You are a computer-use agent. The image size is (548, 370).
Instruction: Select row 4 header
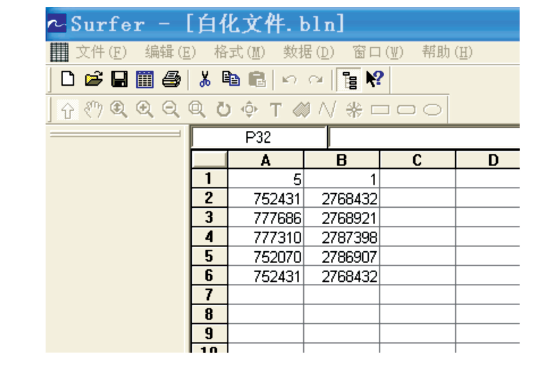click(209, 237)
